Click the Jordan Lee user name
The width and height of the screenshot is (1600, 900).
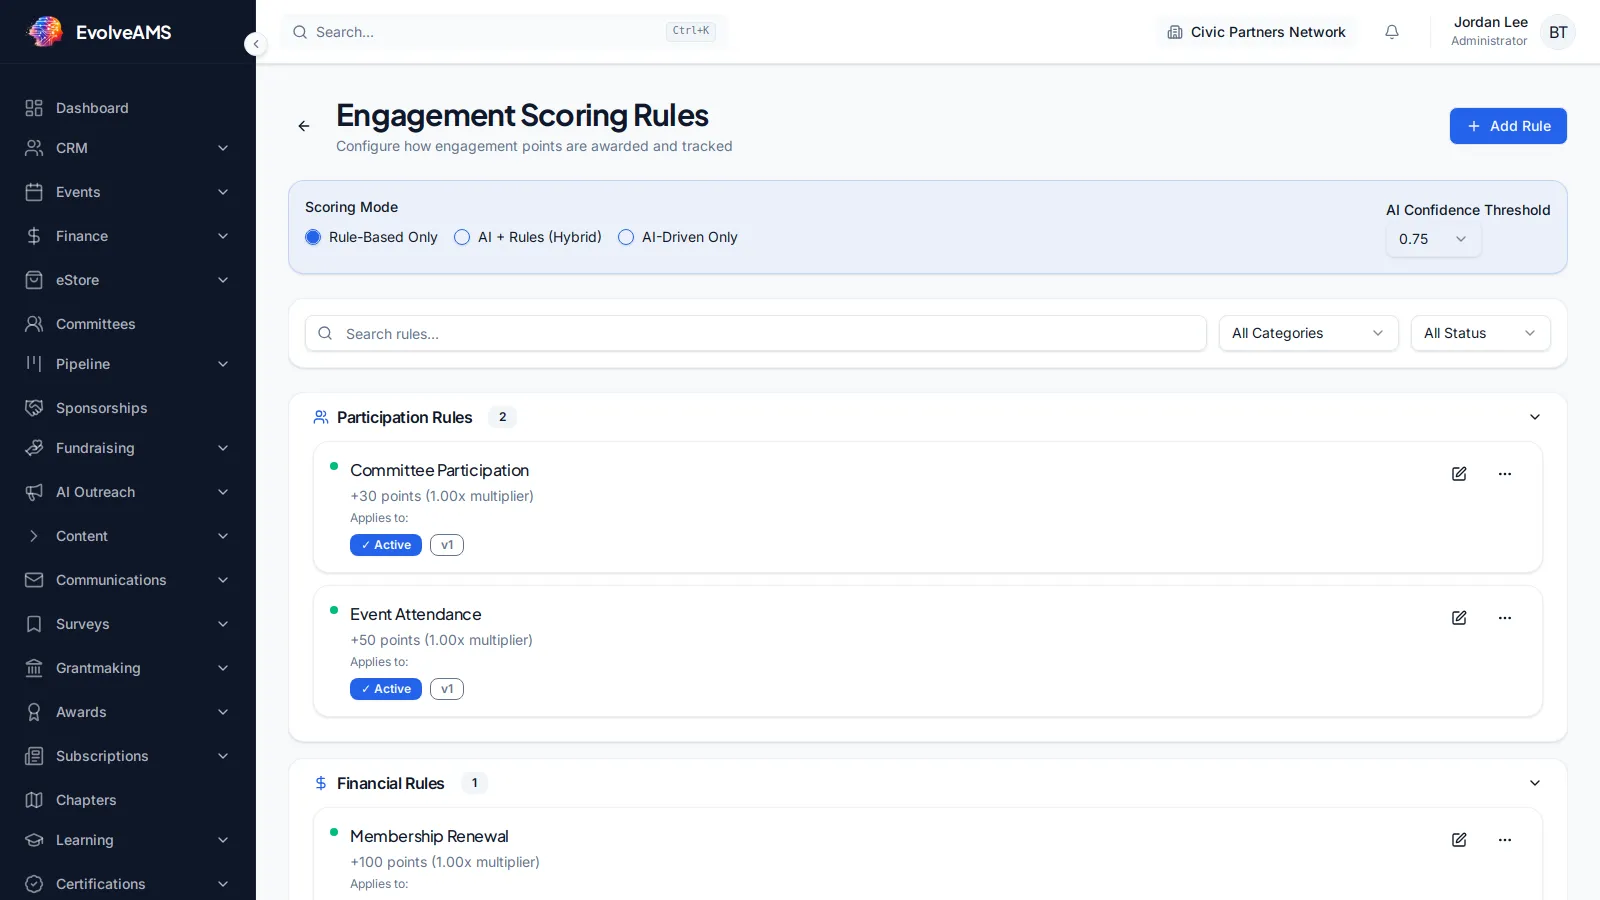[1490, 22]
